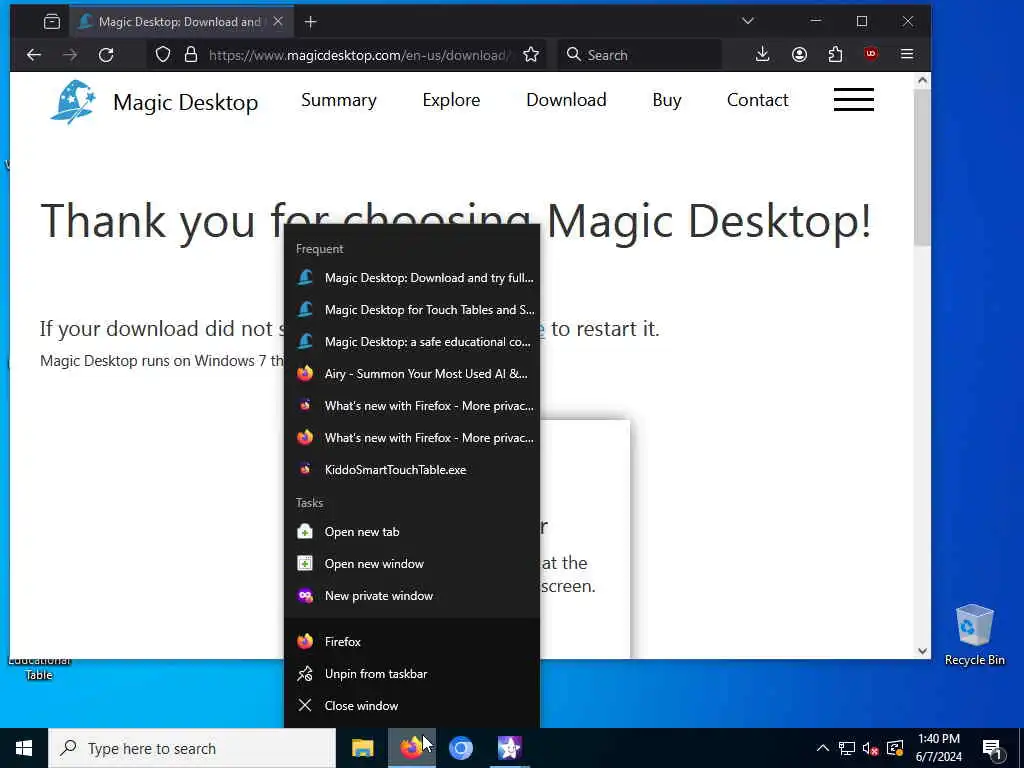Screen dimensions: 1024x768
Task: Select Unpin from taskbar
Action: click(412, 673)
